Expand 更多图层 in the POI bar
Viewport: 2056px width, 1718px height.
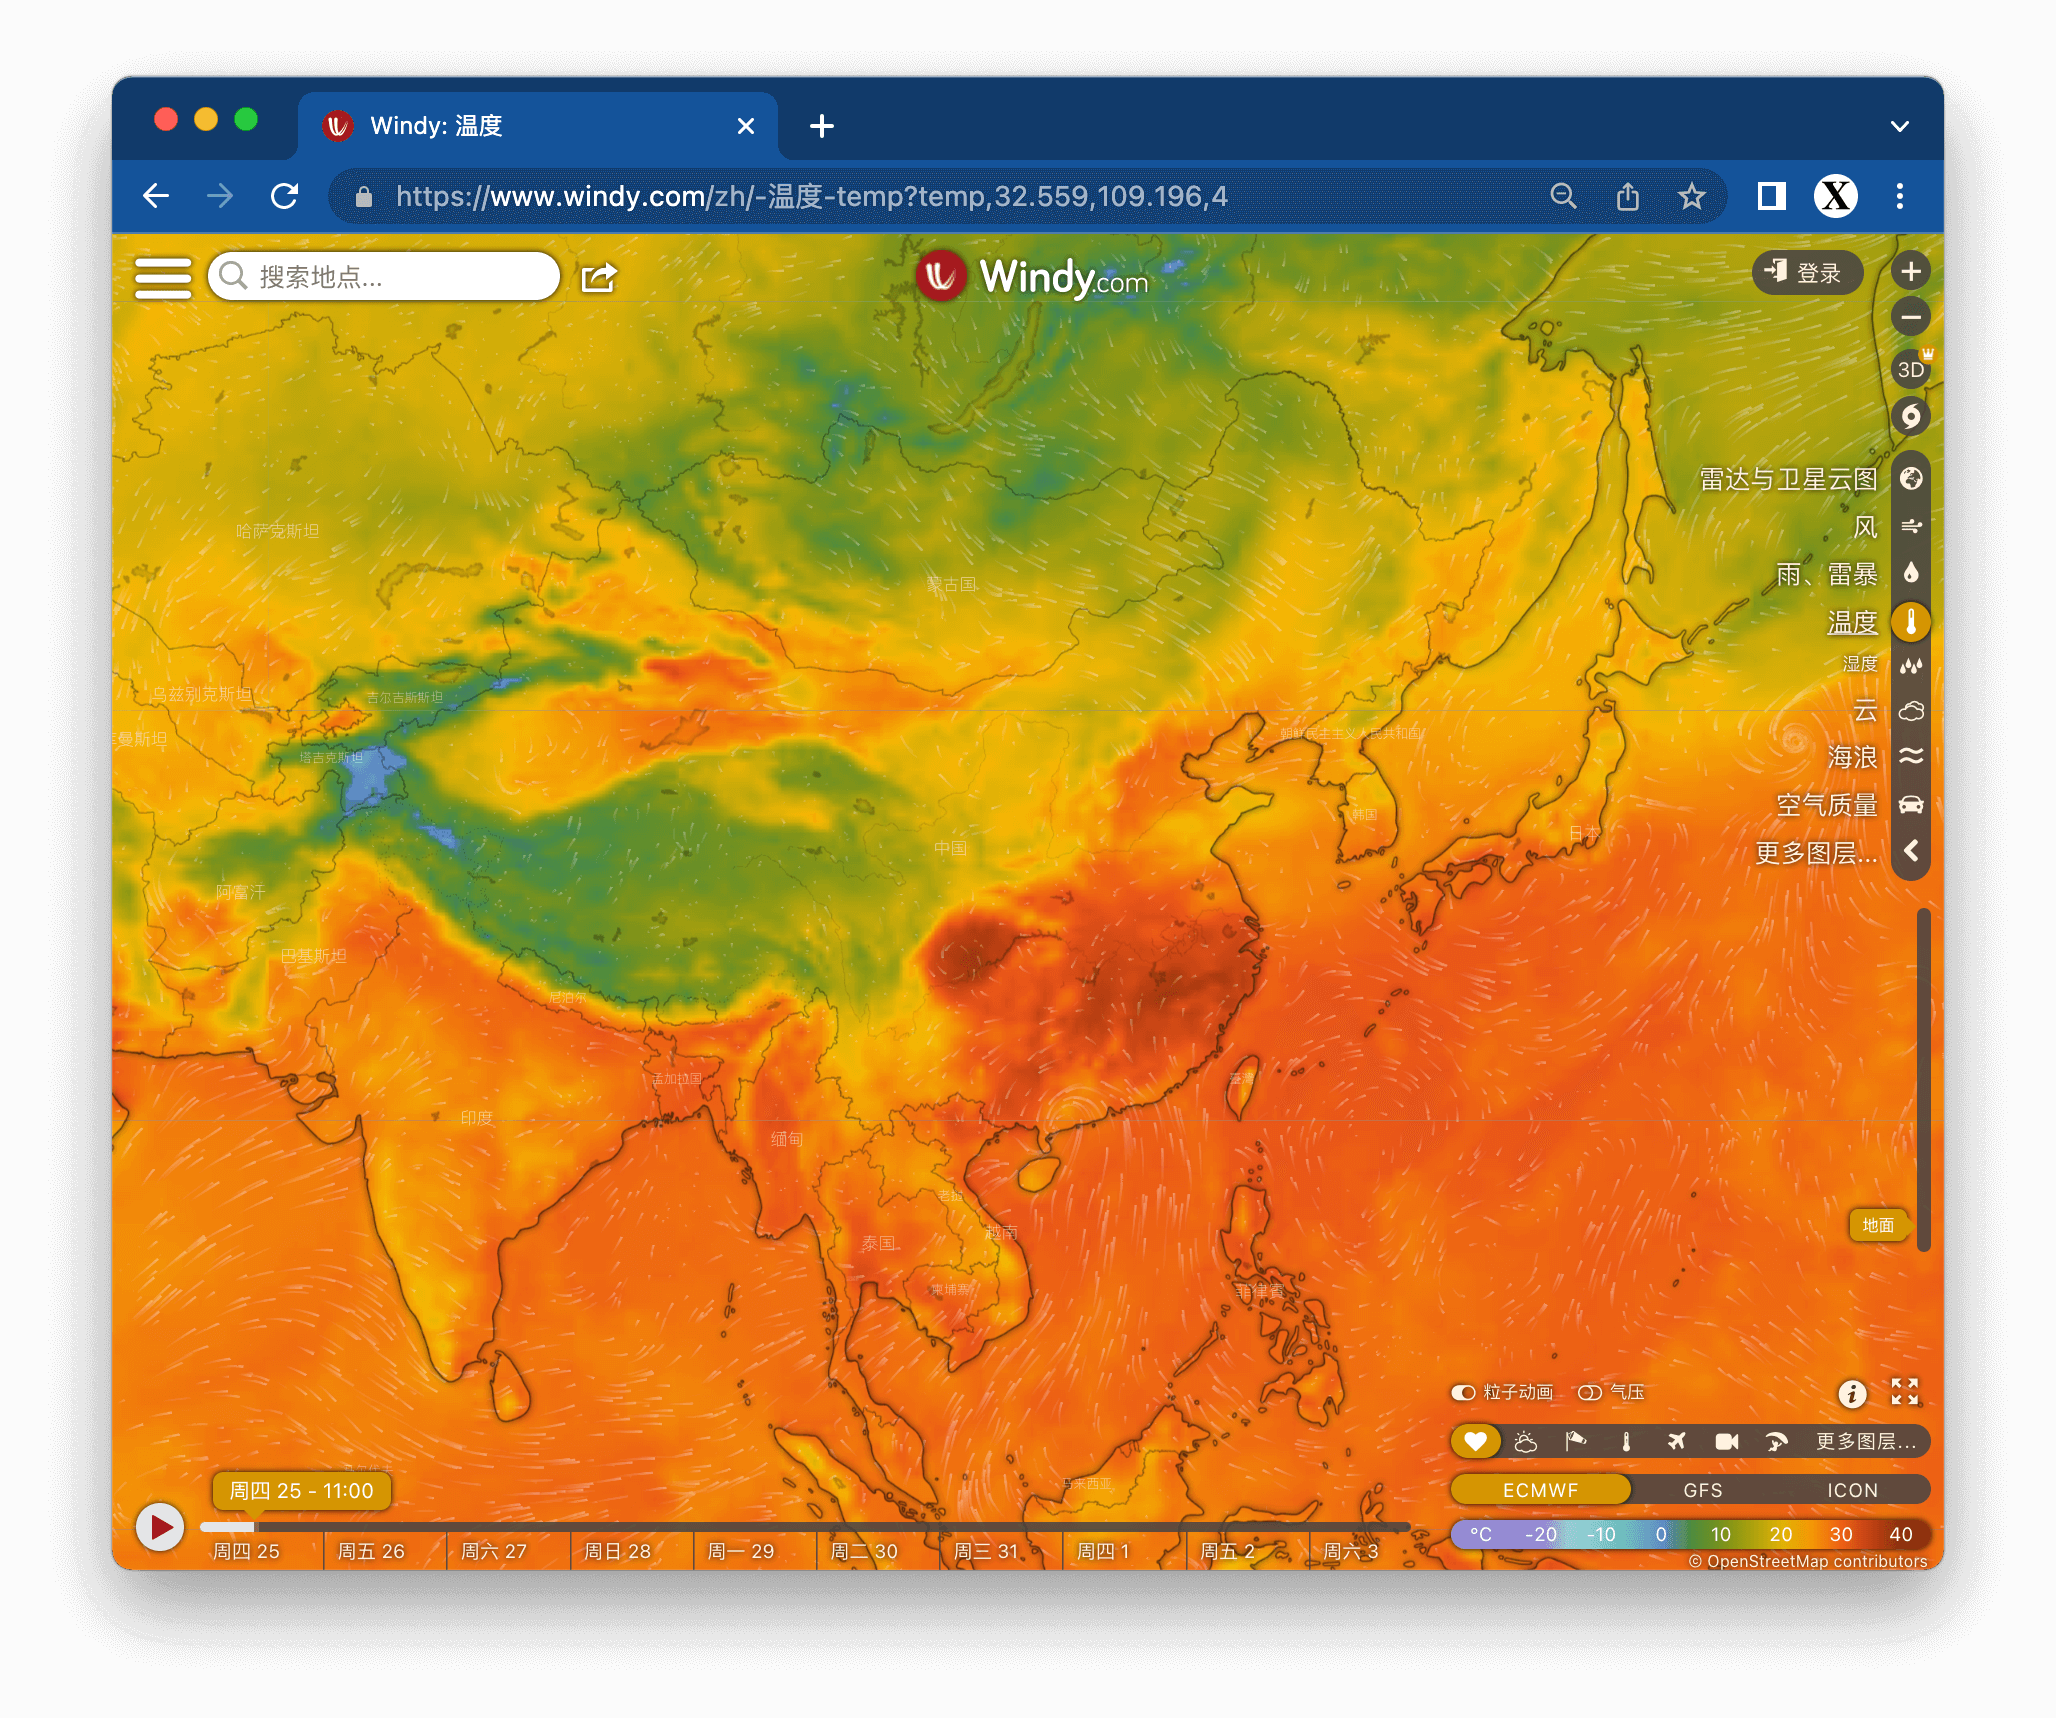[1865, 1441]
